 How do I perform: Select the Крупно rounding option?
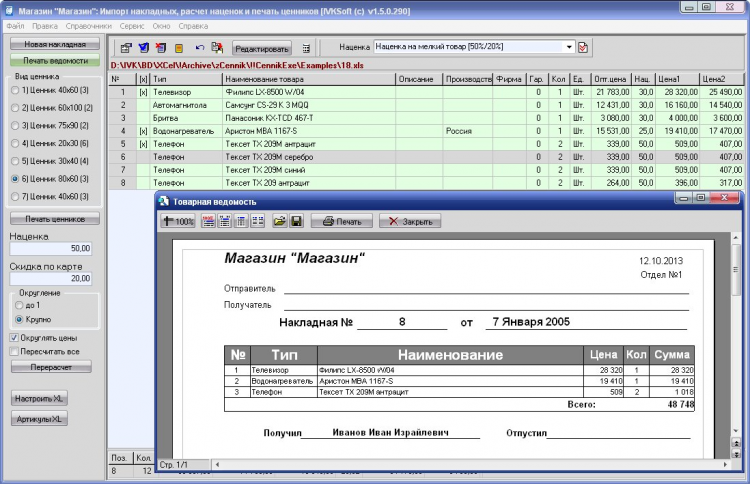coord(20,319)
